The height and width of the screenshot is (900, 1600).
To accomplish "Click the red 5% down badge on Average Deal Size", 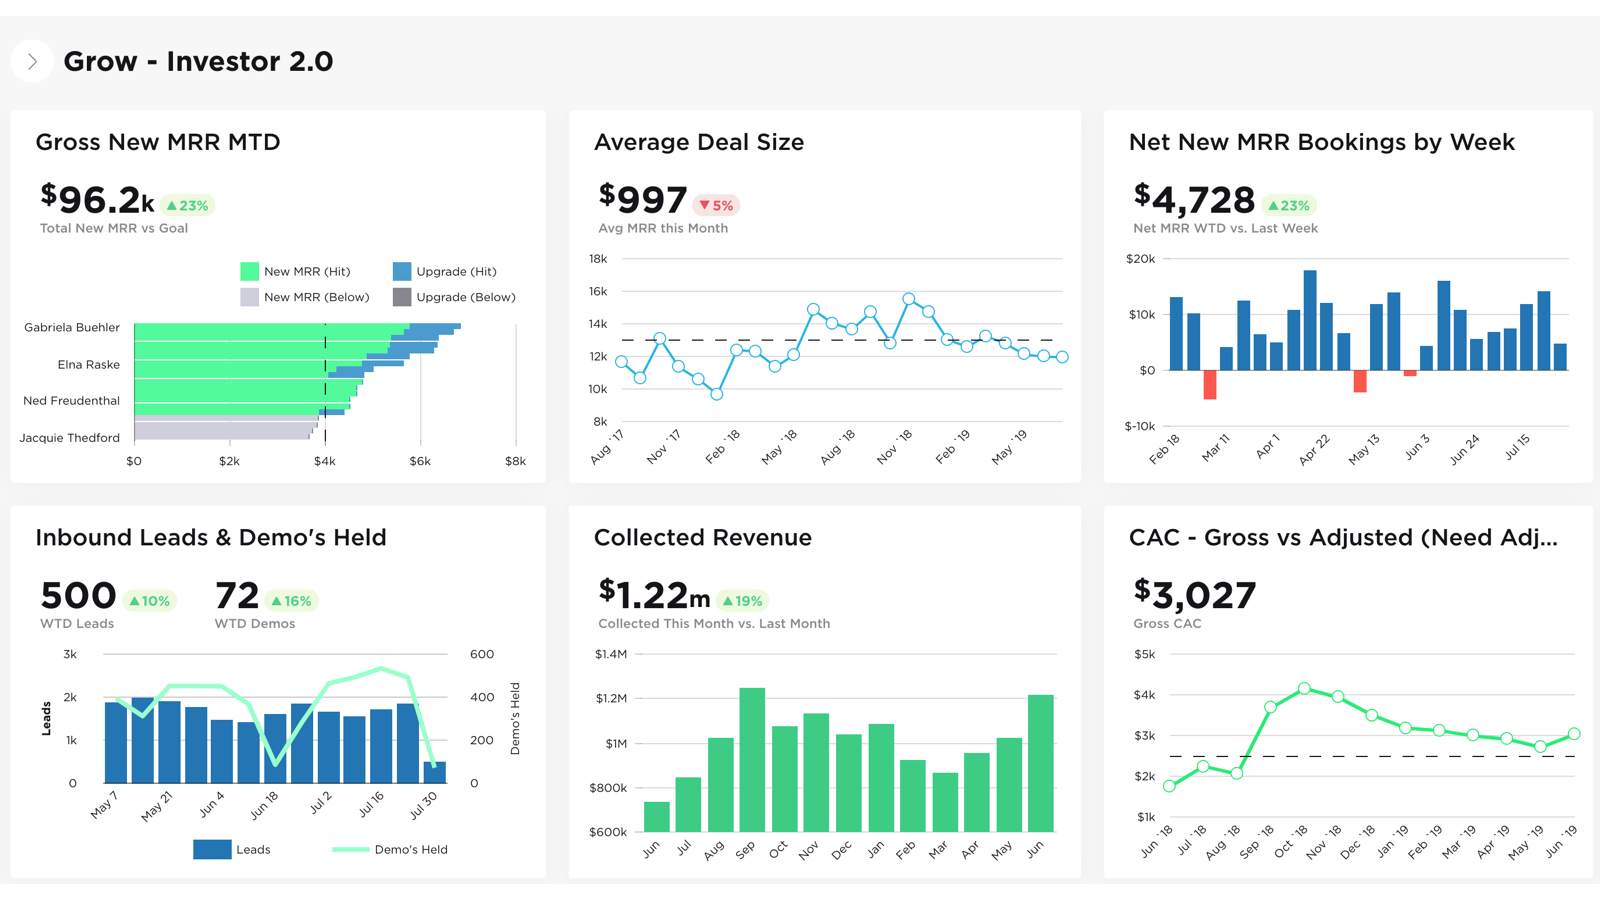I will tap(716, 206).
